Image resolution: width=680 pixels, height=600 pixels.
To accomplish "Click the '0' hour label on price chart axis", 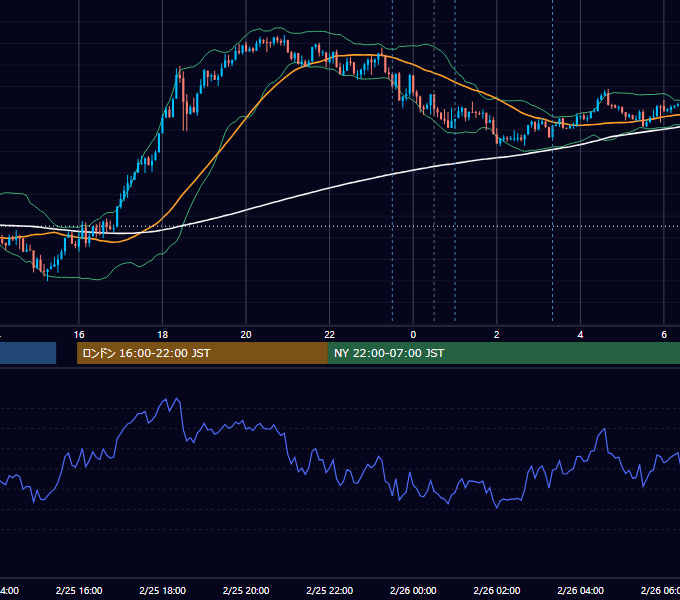I will pos(413,335).
